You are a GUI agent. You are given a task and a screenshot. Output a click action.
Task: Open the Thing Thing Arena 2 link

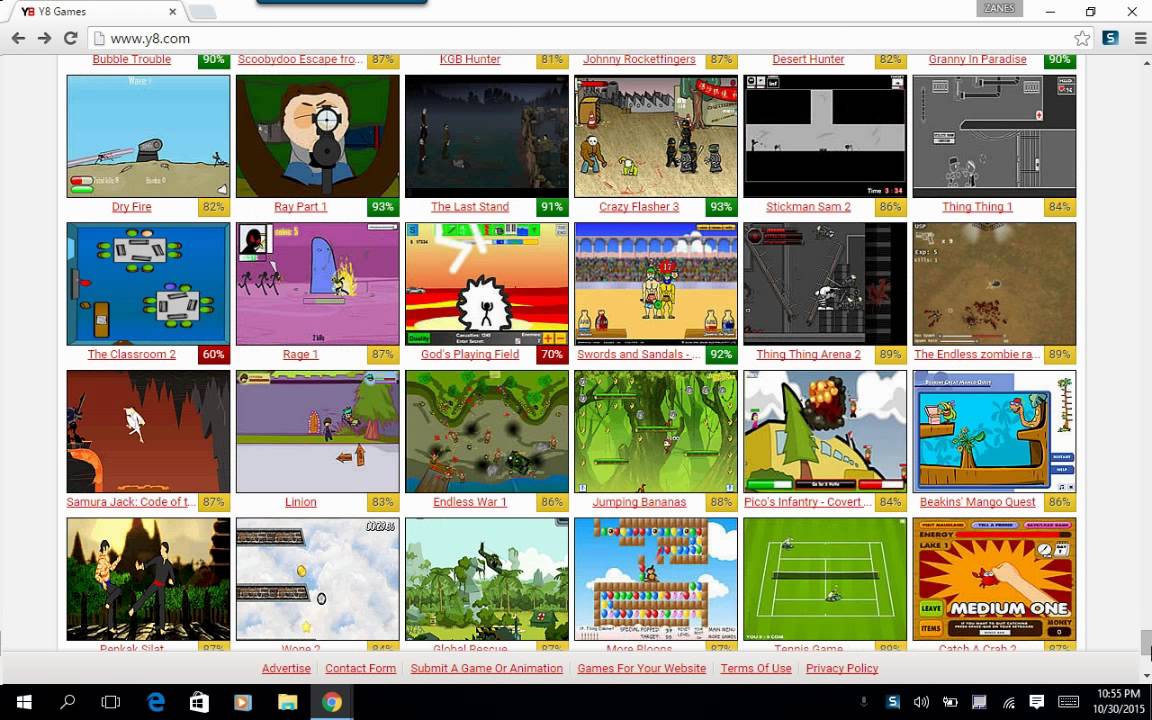click(808, 354)
